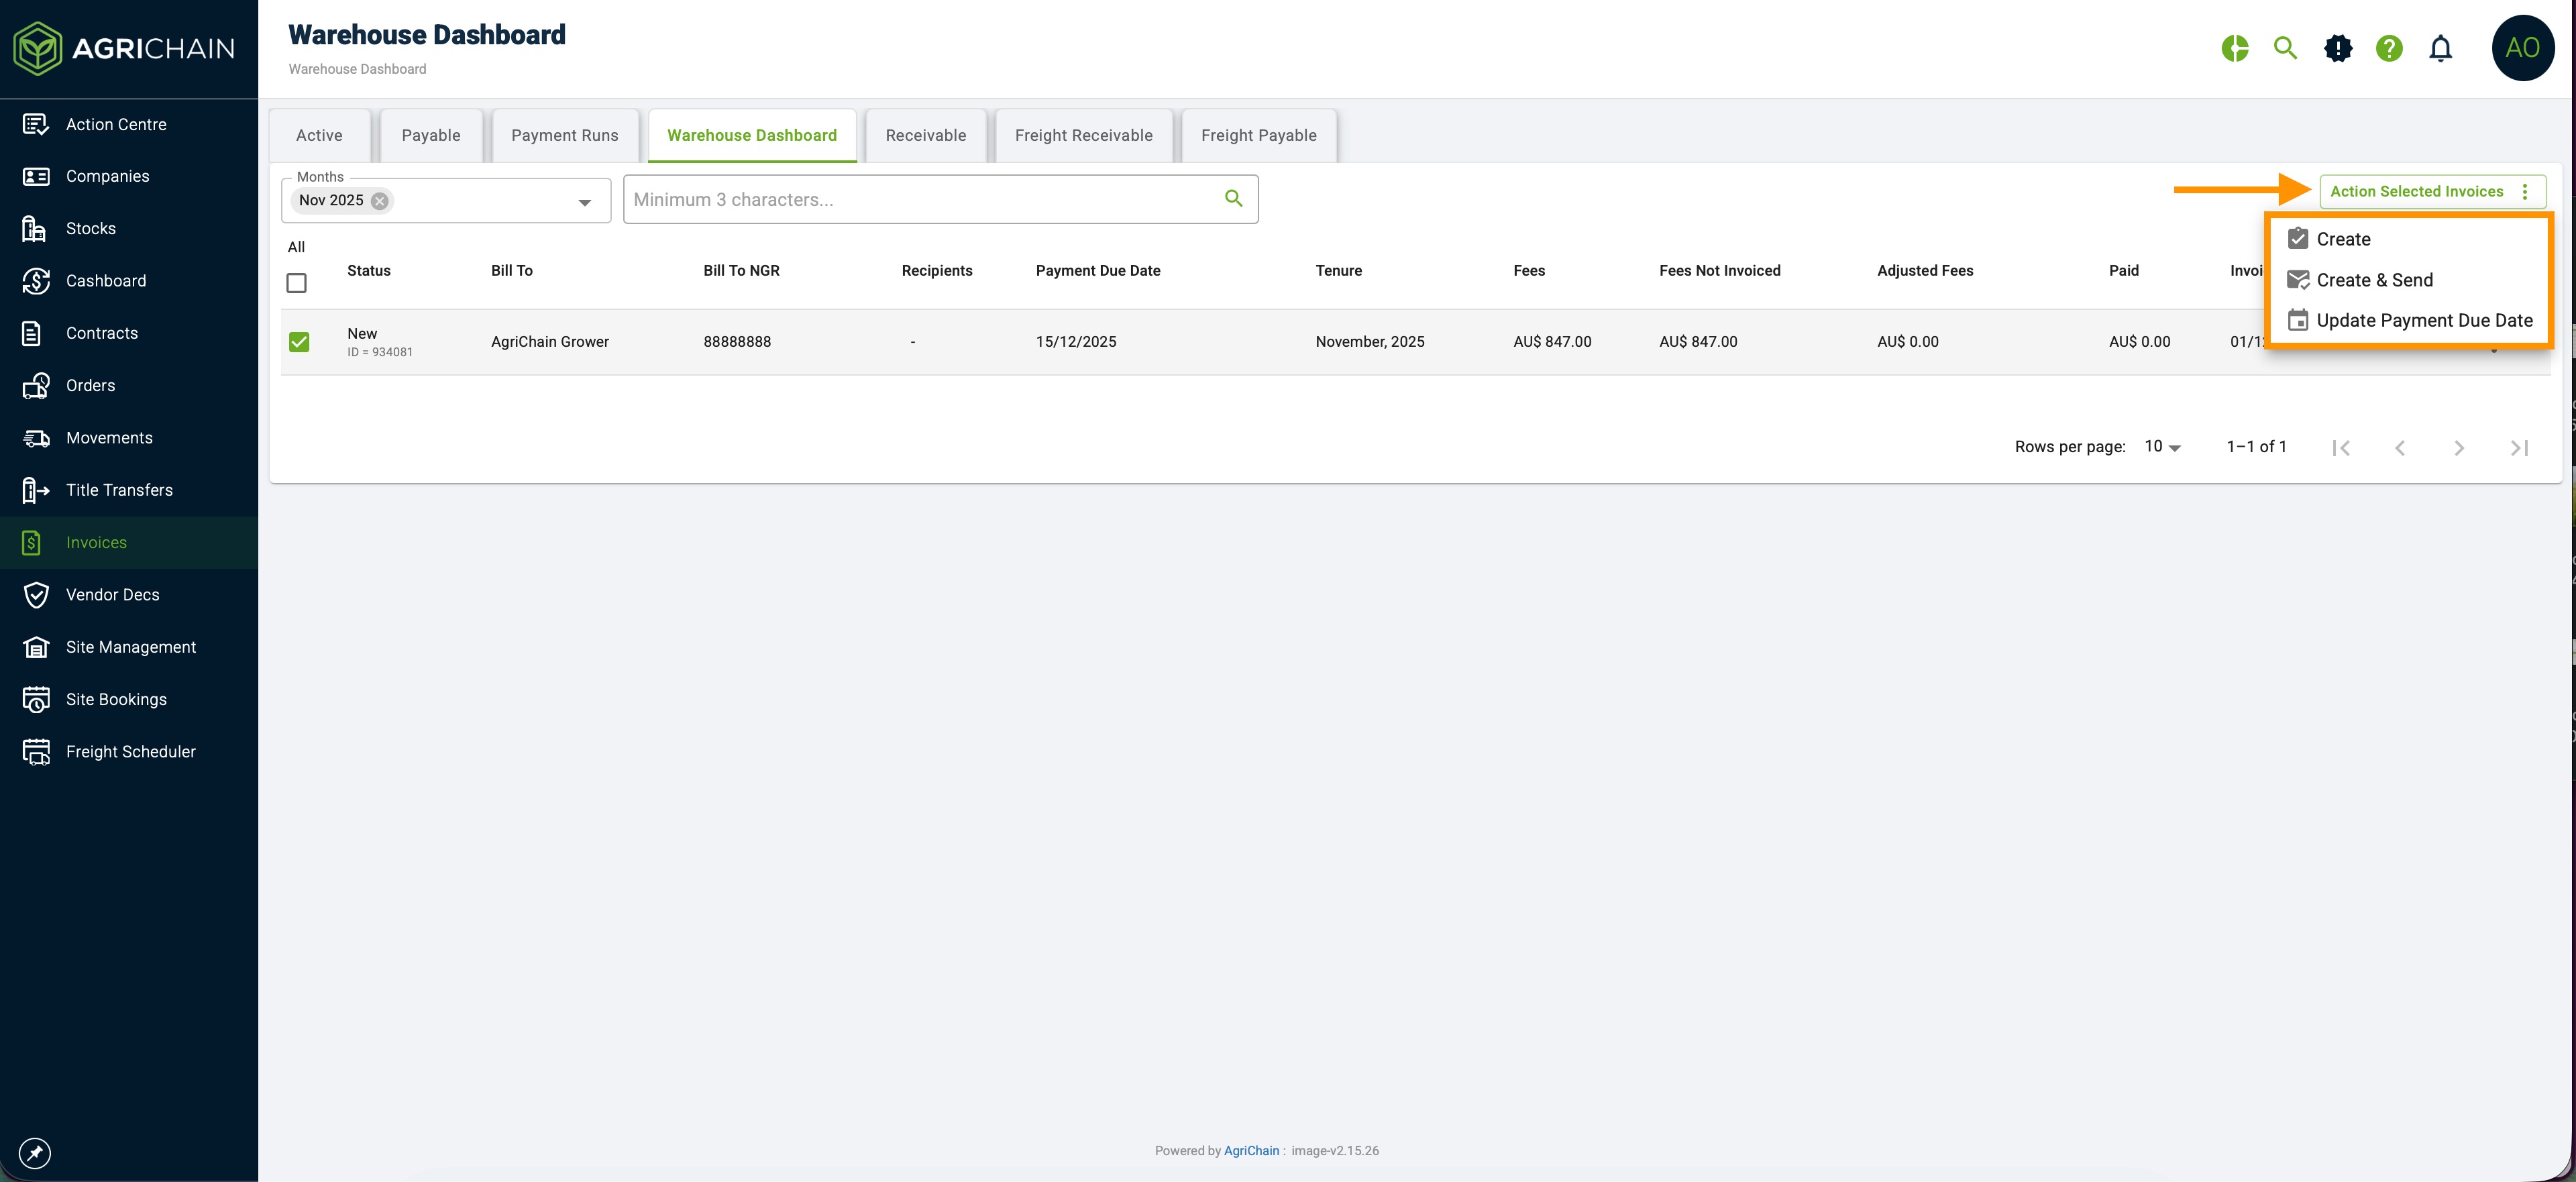Toggle the select All checkbox
The image size is (2576, 1182).
coord(296,283)
